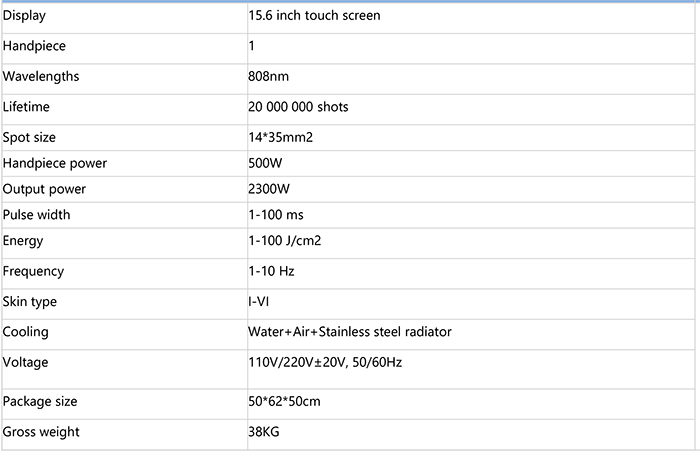700x452 pixels.
Task: Select the "50*62*50cm" package size value
Action: [x=284, y=402]
